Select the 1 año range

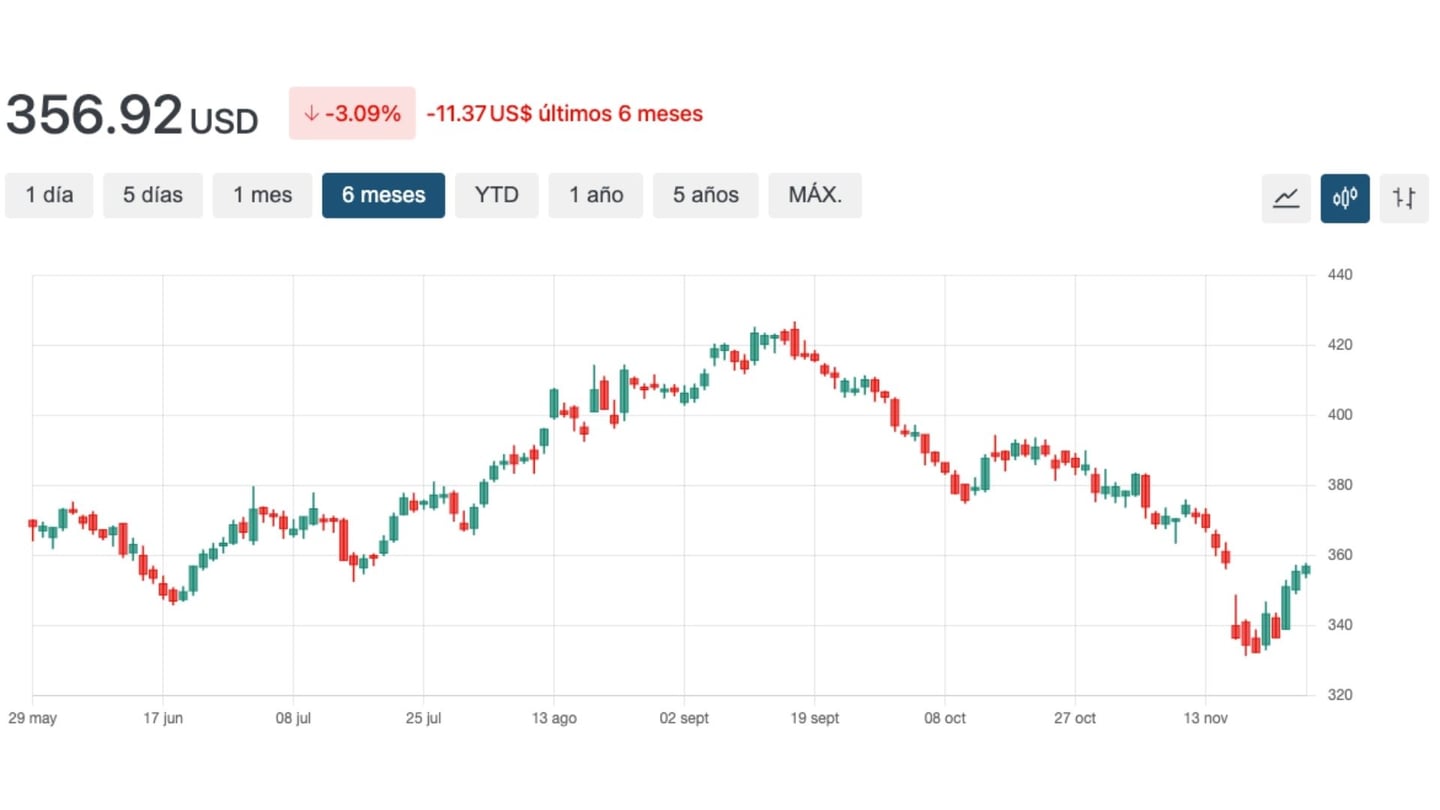(x=596, y=195)
